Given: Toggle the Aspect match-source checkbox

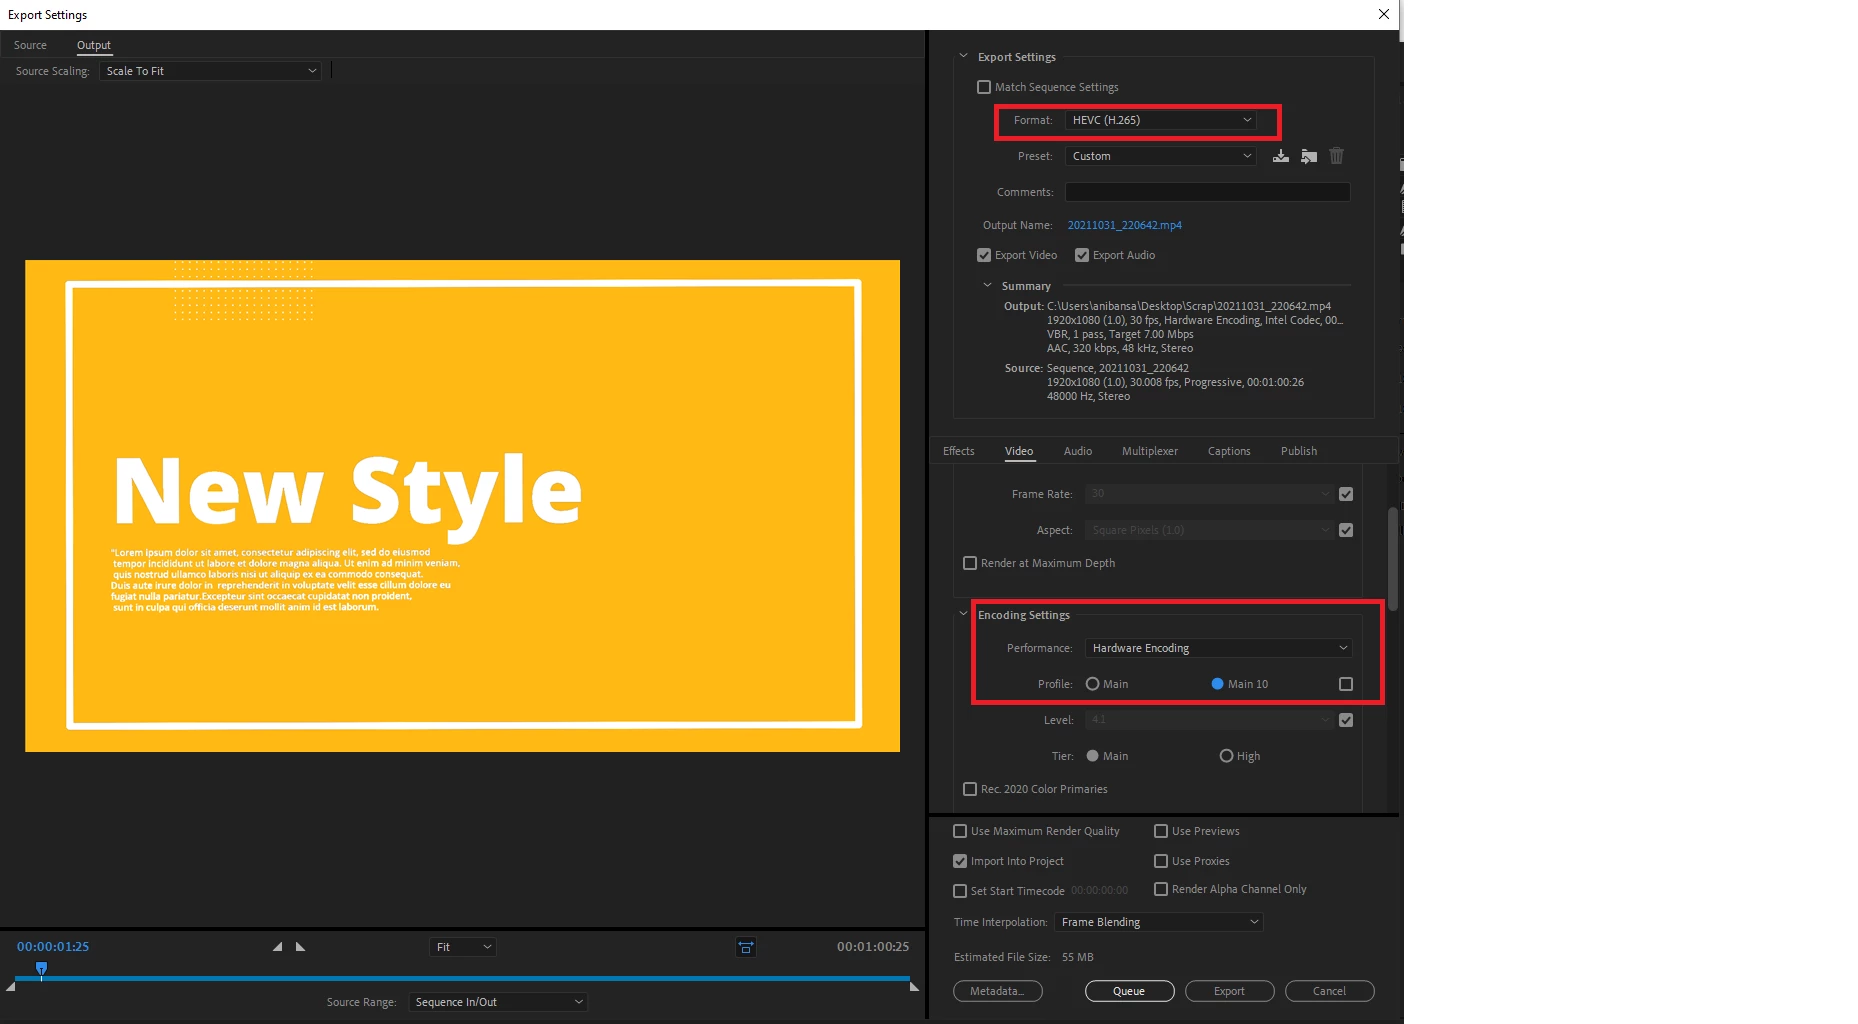Looking at the screenshot, I should (1346, 530).
